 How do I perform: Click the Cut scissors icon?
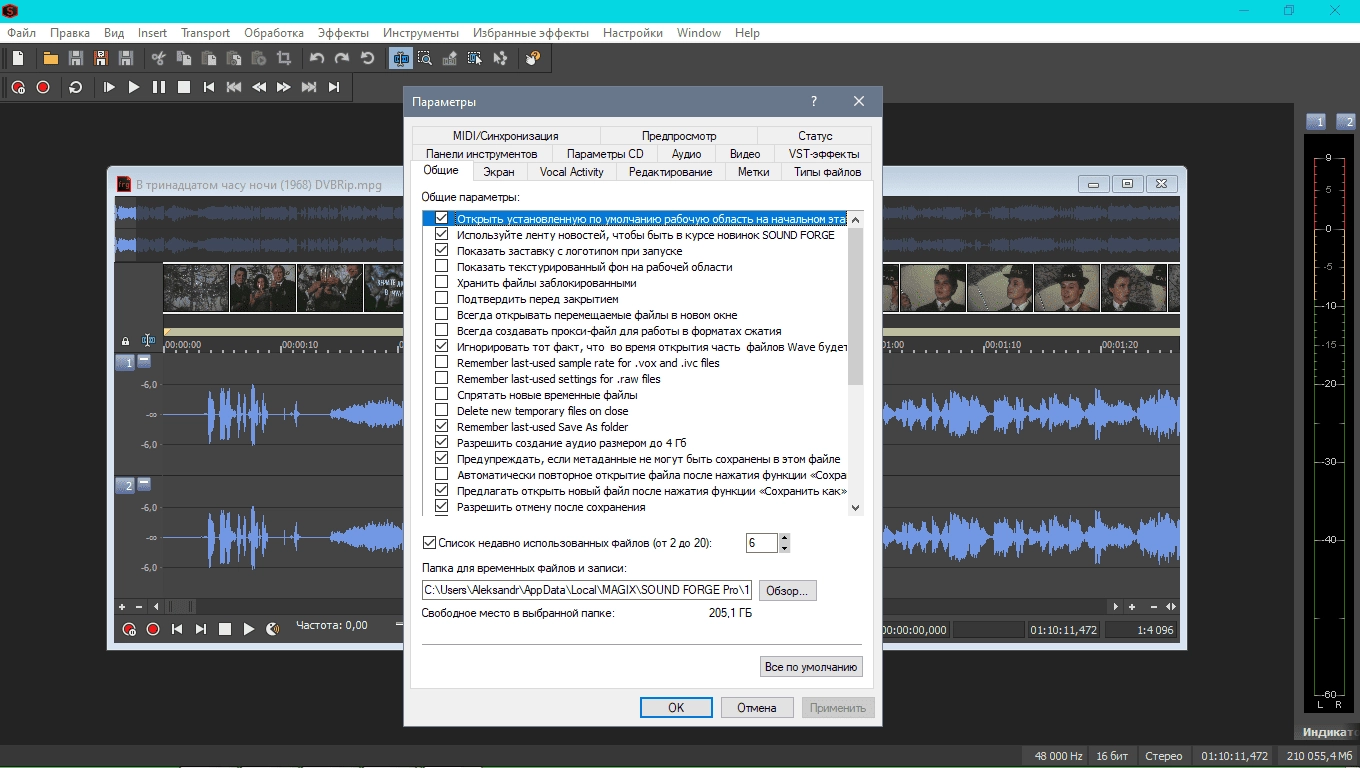(158, 58)
